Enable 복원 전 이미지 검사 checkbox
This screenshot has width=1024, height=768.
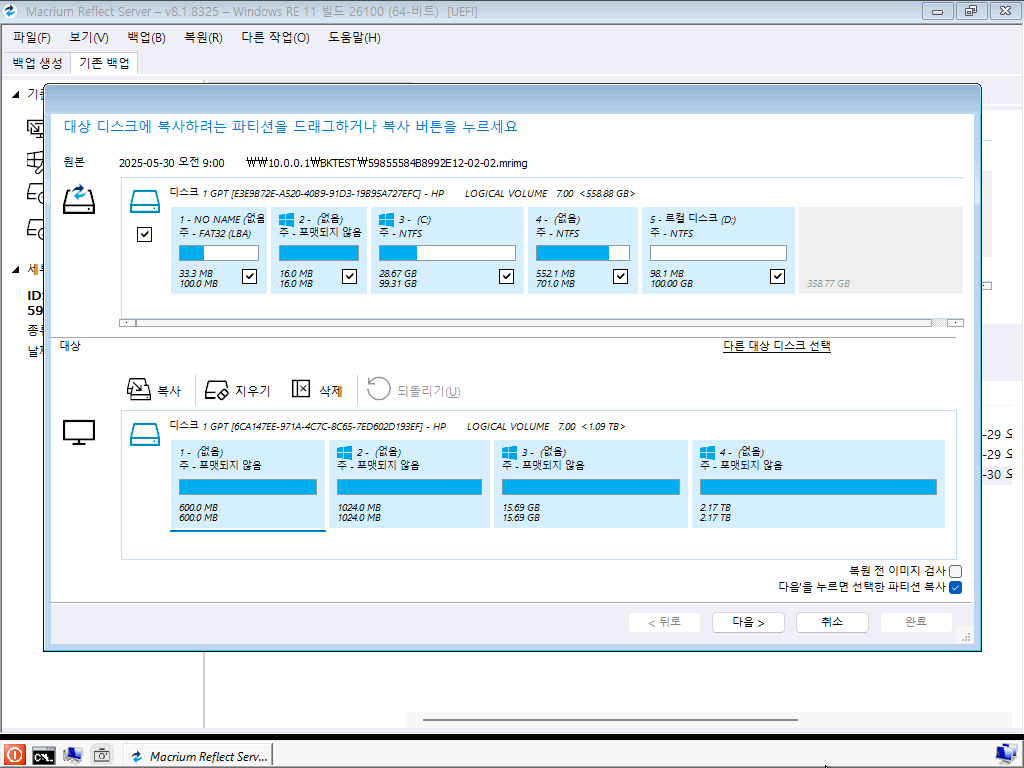[x=955, y=571]
